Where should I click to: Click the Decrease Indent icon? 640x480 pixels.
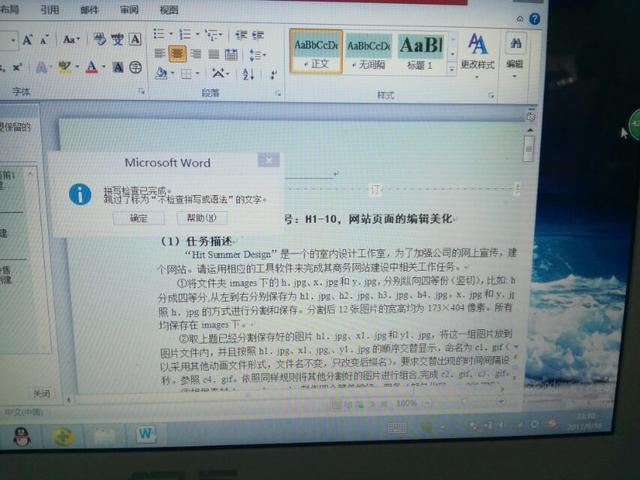click(241, 36)
